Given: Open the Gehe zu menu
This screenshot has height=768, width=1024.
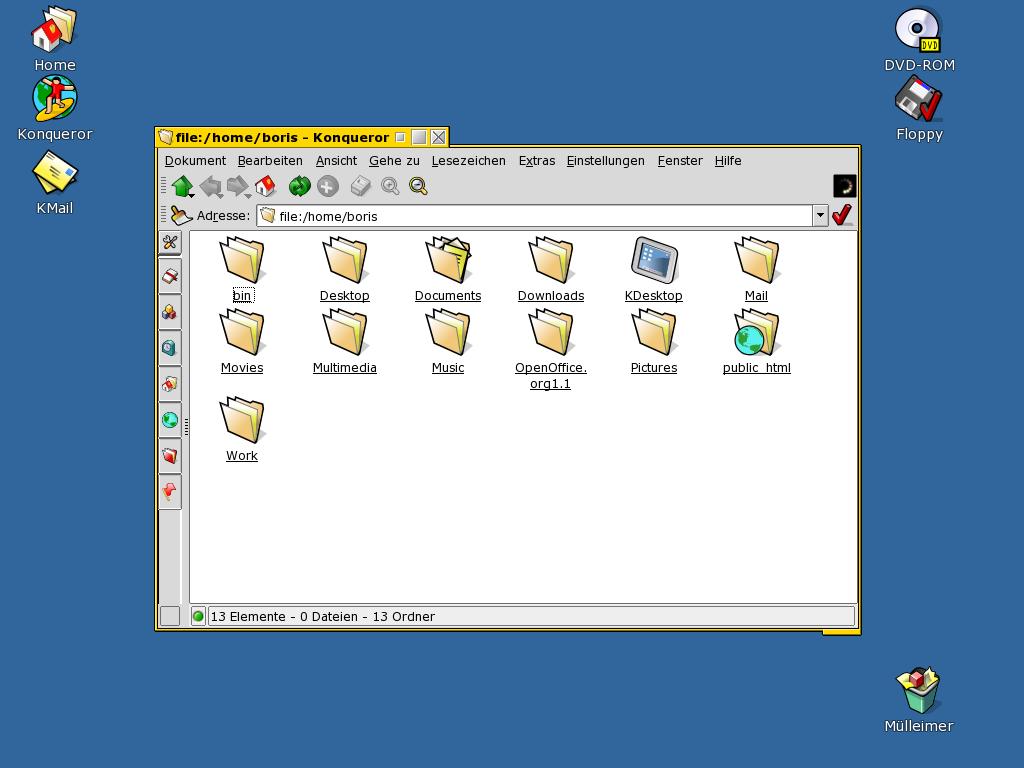Looking at the screenshot, I should click(394, 161).
